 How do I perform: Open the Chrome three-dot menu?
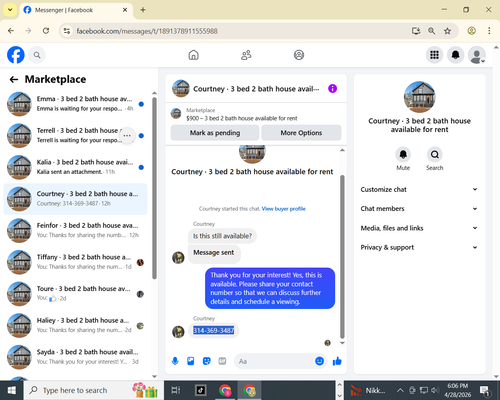489,31
